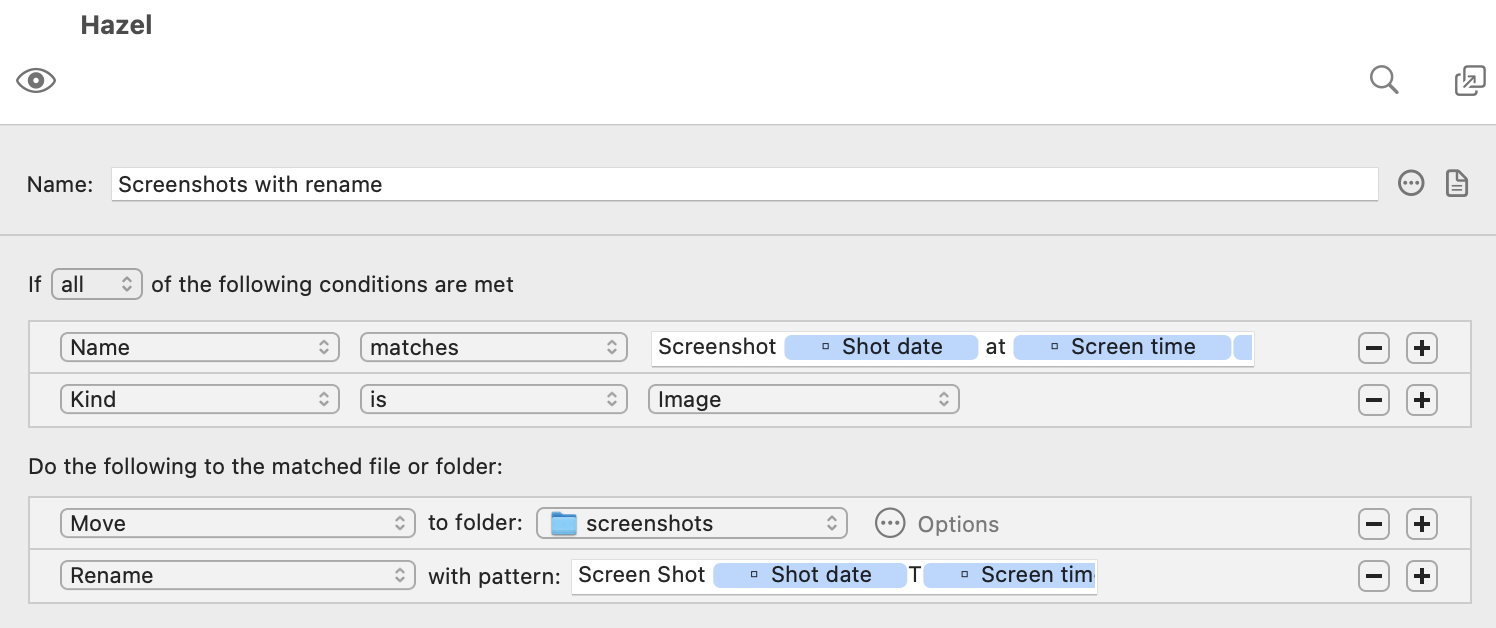Viewport: 1496px width, 628px height.
Task: Select the Shot date token in match pattern
Action: pyautogui.click(x=880, y=347)
